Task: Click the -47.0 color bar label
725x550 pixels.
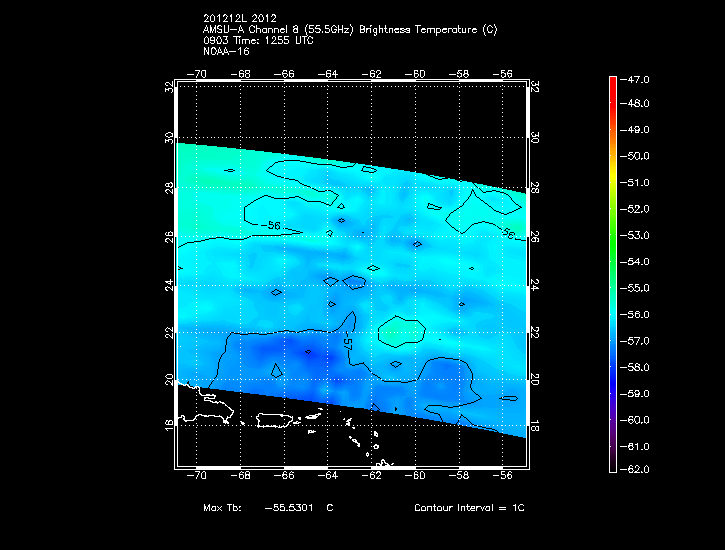Action: click(637, 78)
